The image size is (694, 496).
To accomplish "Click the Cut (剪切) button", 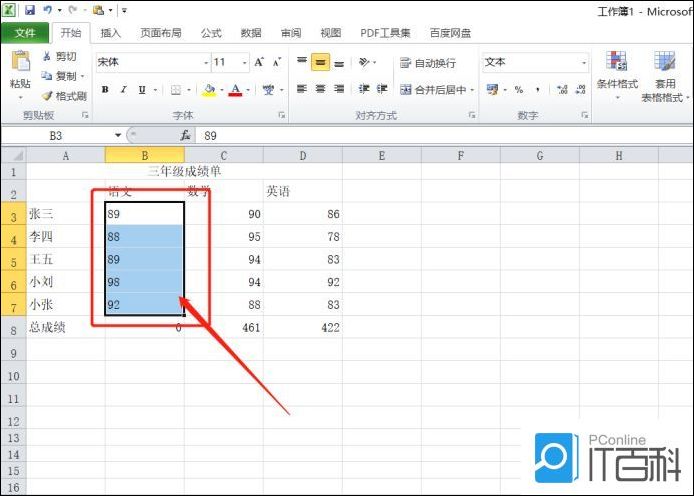I will pyautogui.click(x=59, y=56).
